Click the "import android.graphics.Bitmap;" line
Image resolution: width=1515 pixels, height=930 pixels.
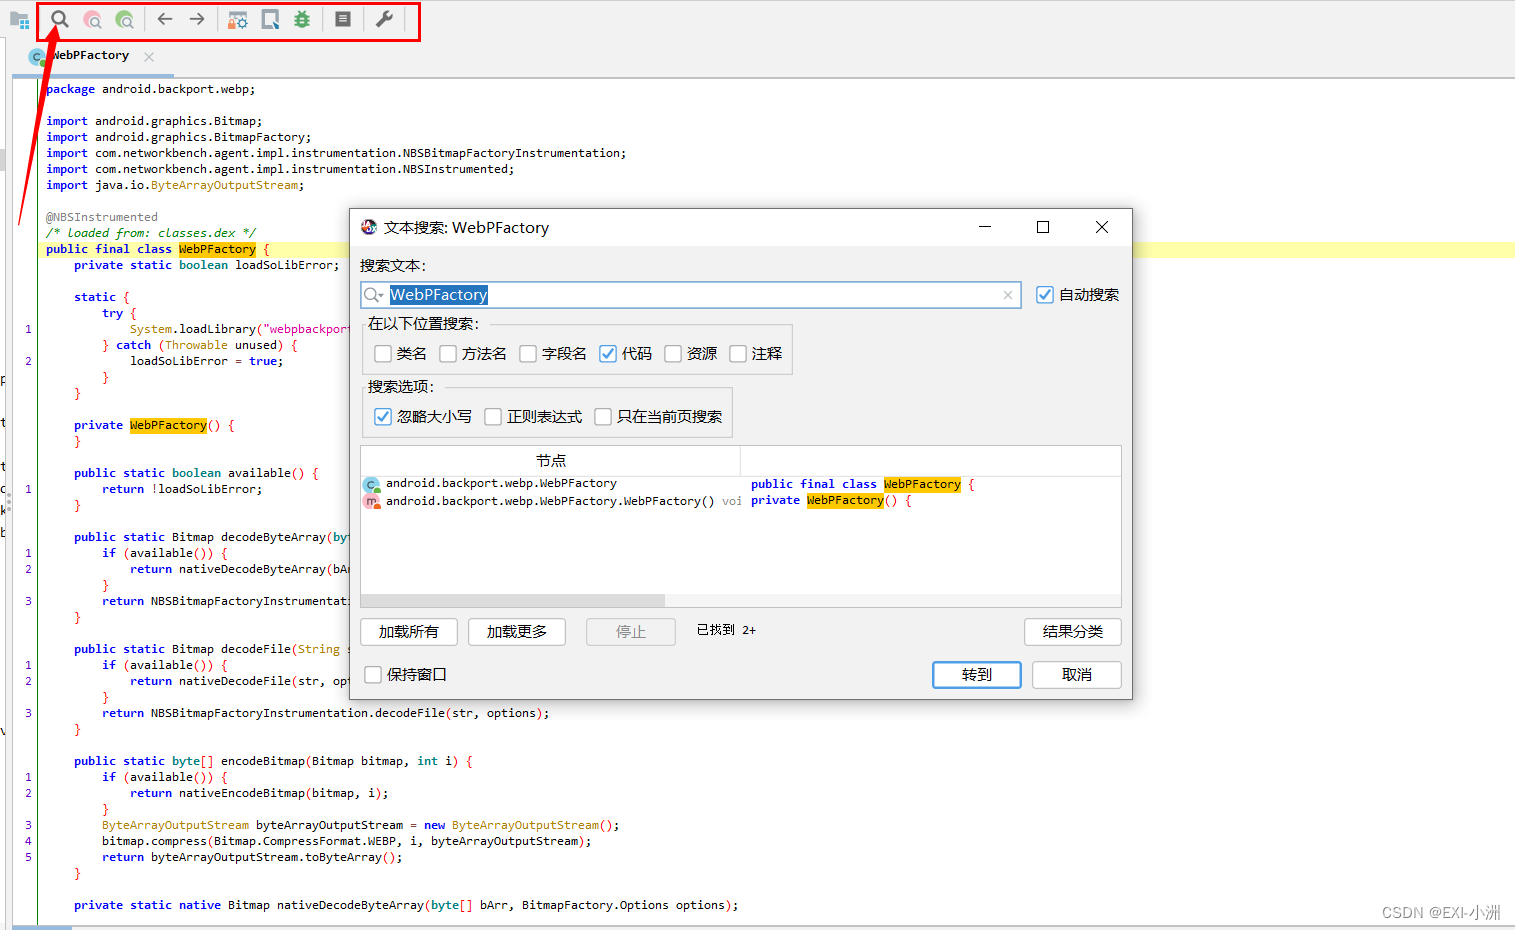pyautogui.click(x=154, y=121)
